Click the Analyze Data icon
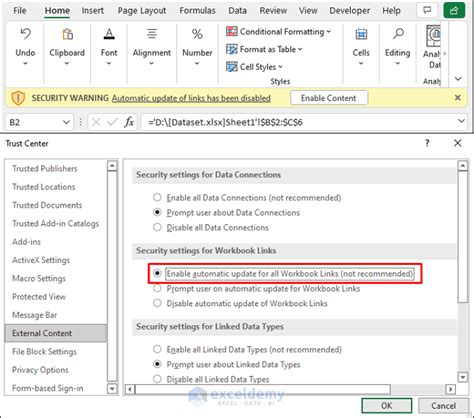 click(x=433, y=36)
